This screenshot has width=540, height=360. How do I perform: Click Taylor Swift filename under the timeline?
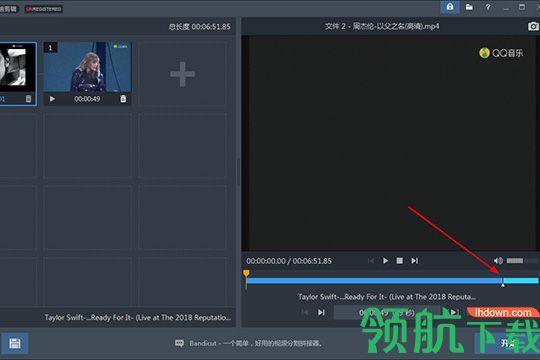tap(387, 297)
